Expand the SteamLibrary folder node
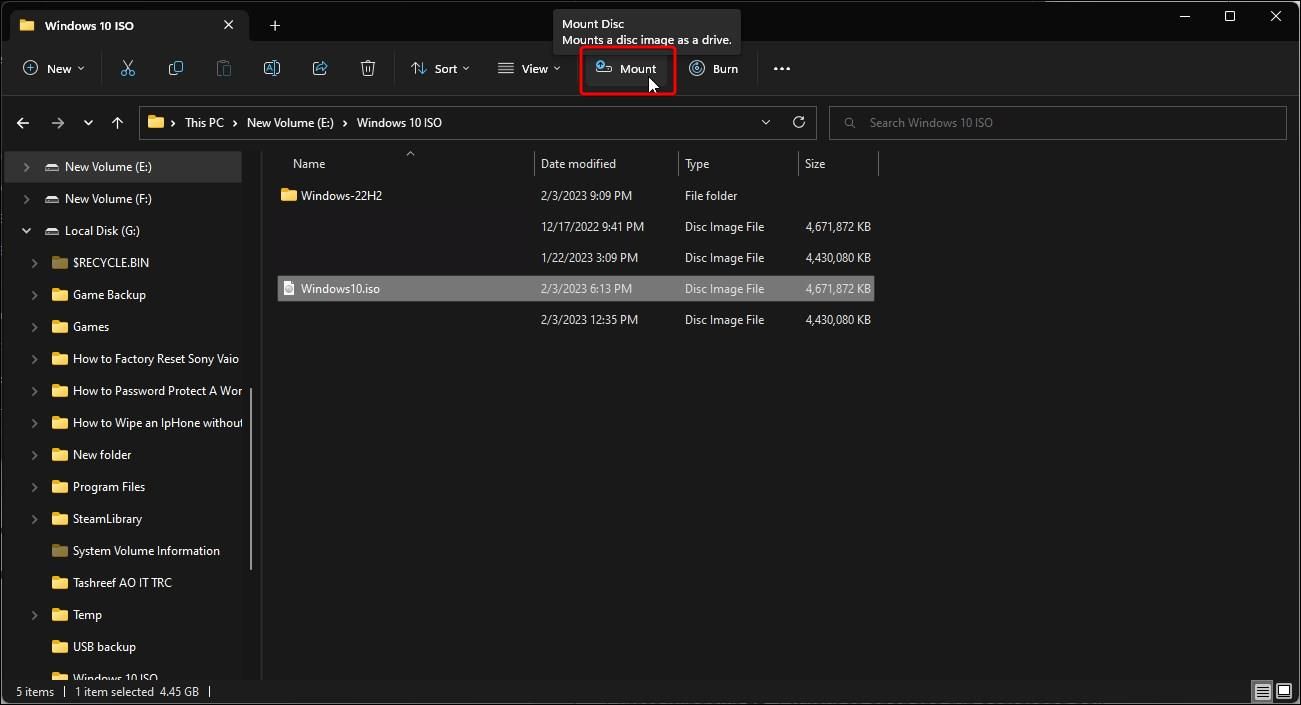Screen dimensions: 1301x705 [34, 519]
